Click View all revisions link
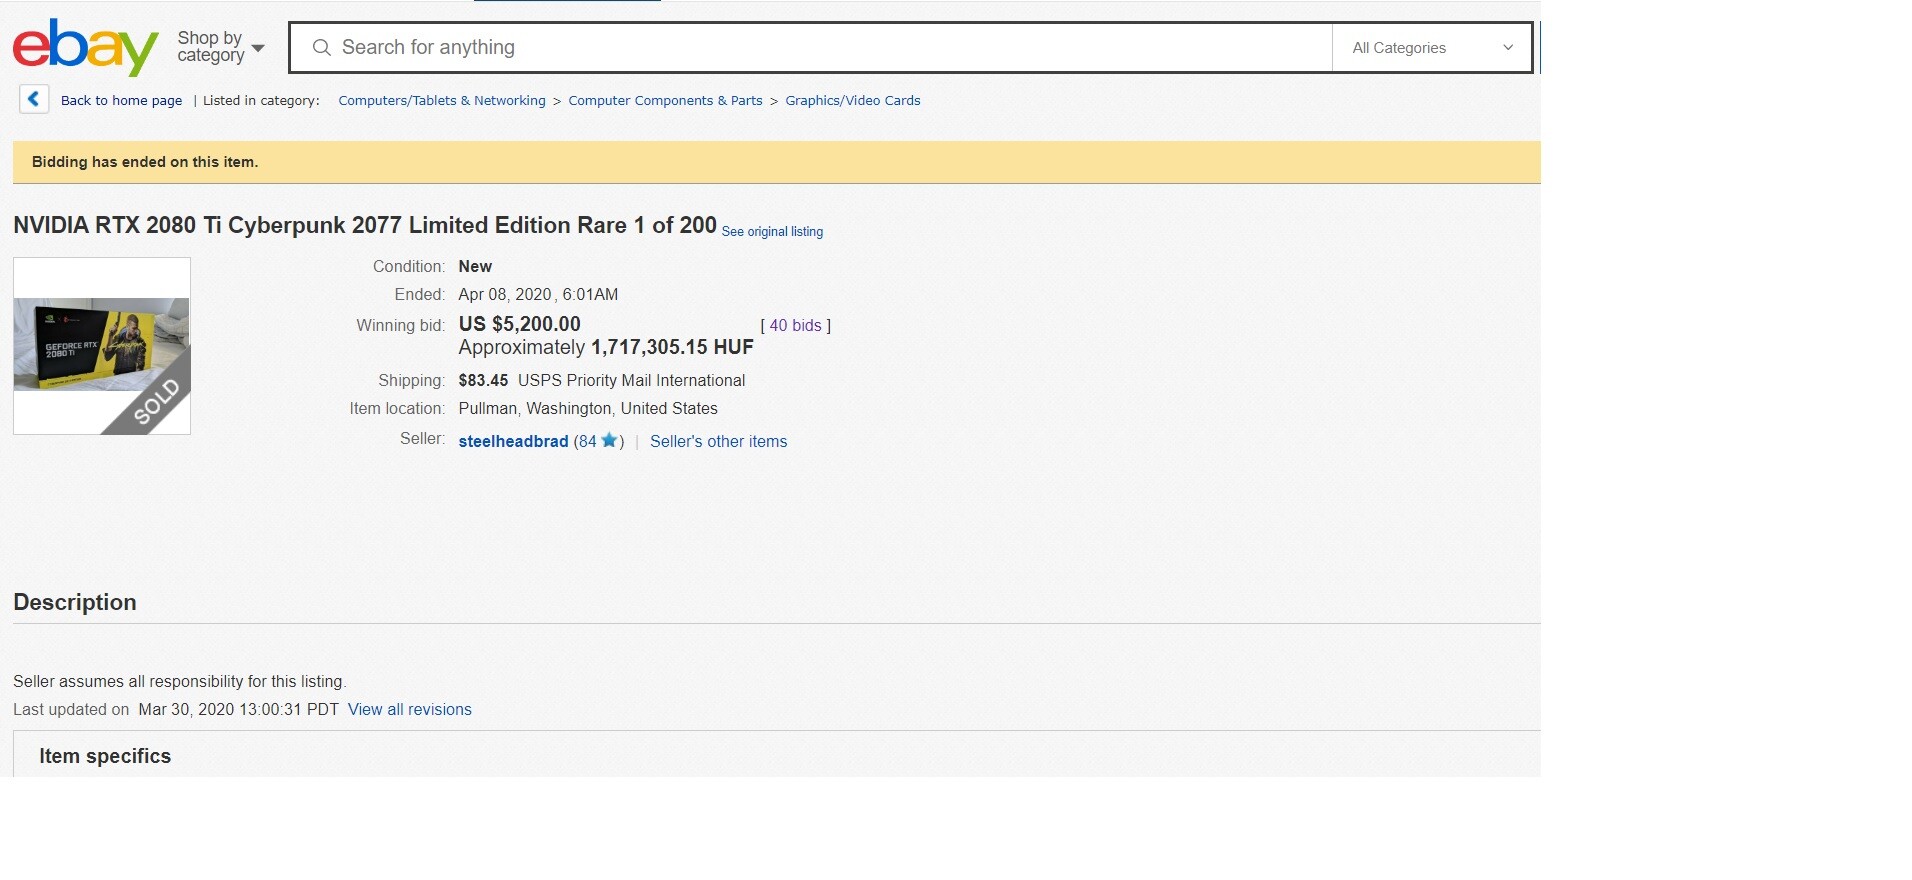This screenshot has width=1912, height=880. point(409,710)
